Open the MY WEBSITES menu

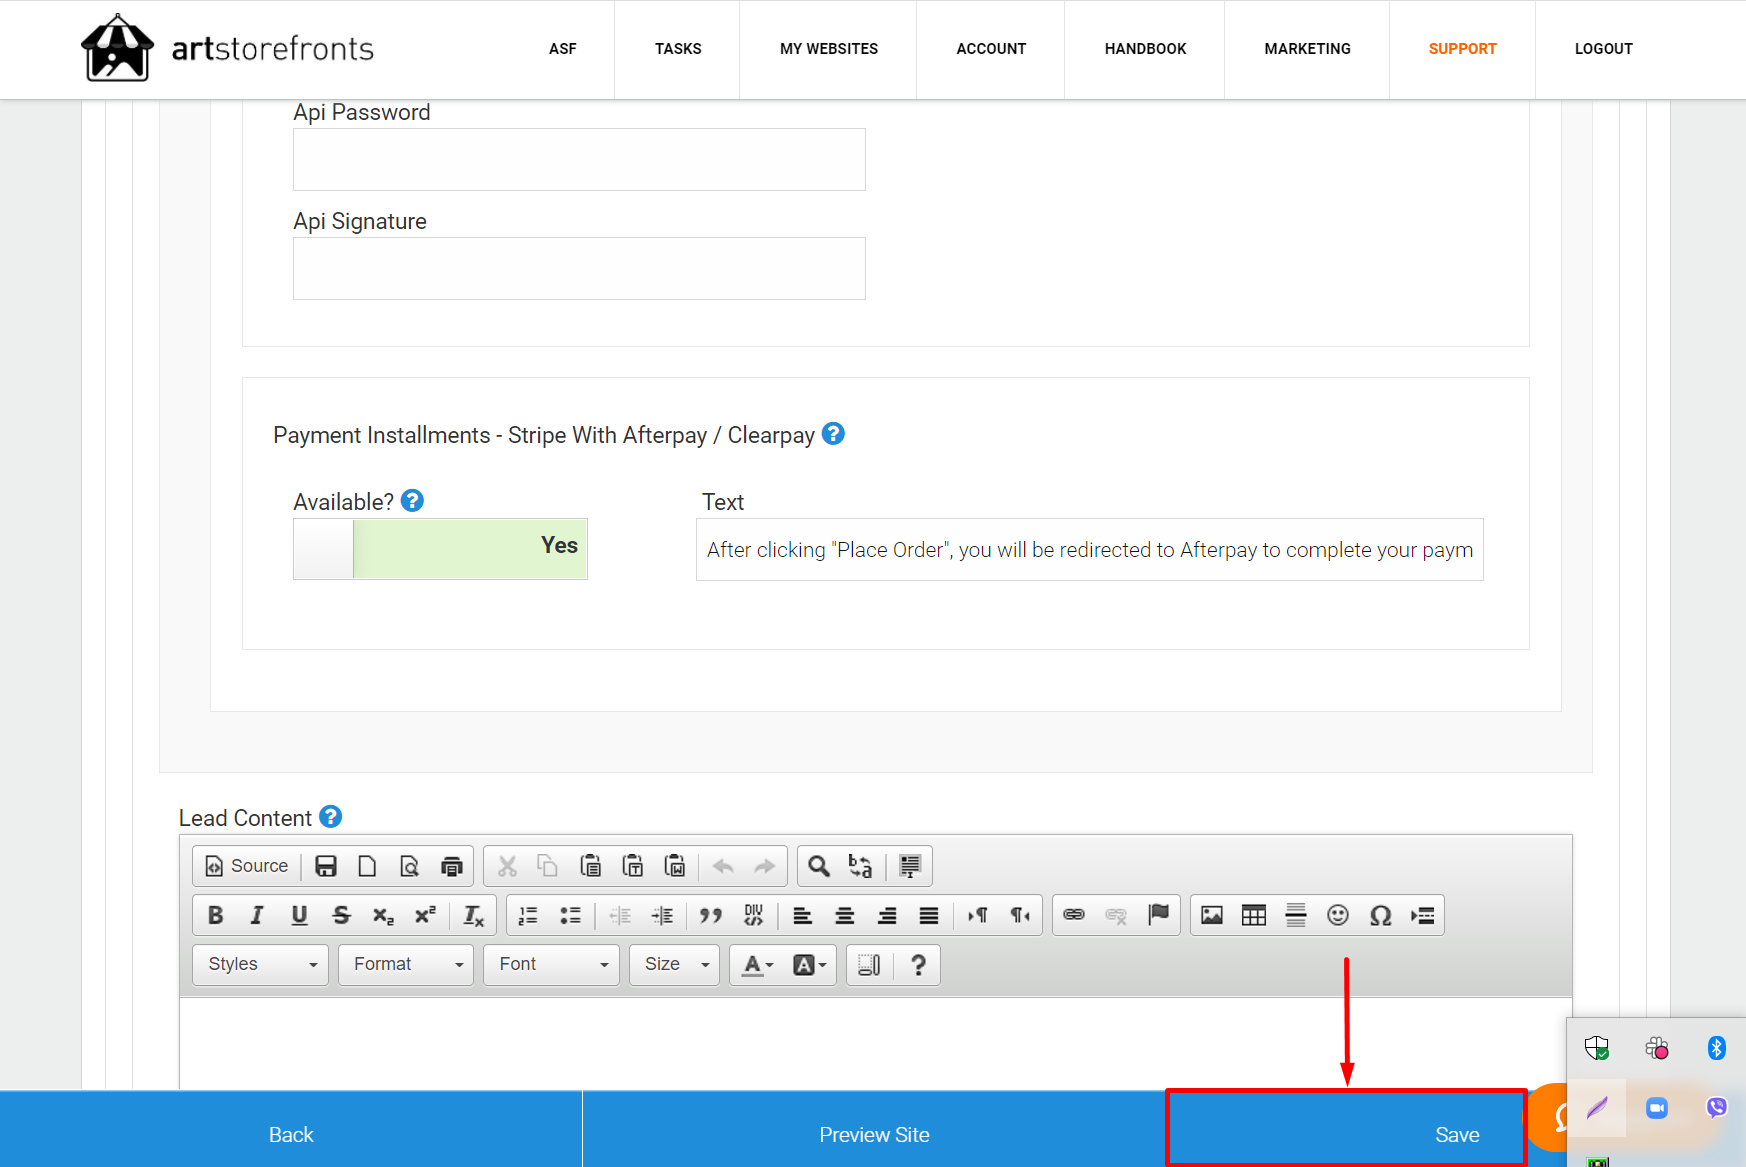(828, 49)
